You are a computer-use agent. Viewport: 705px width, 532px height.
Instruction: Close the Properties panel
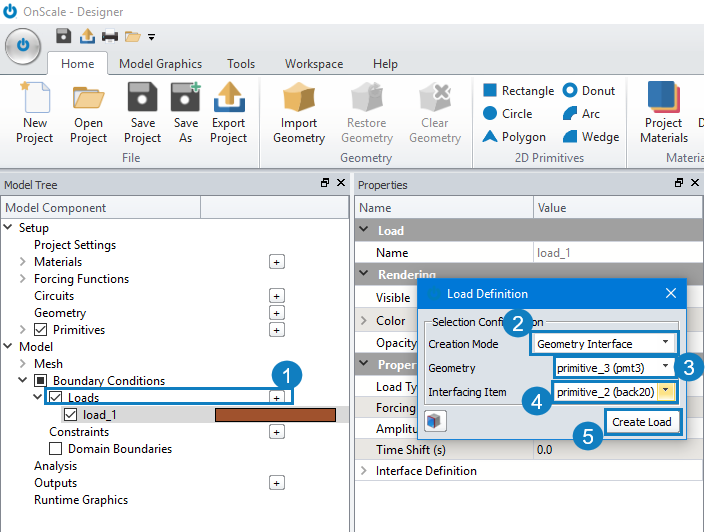click(x=695, y=183)
